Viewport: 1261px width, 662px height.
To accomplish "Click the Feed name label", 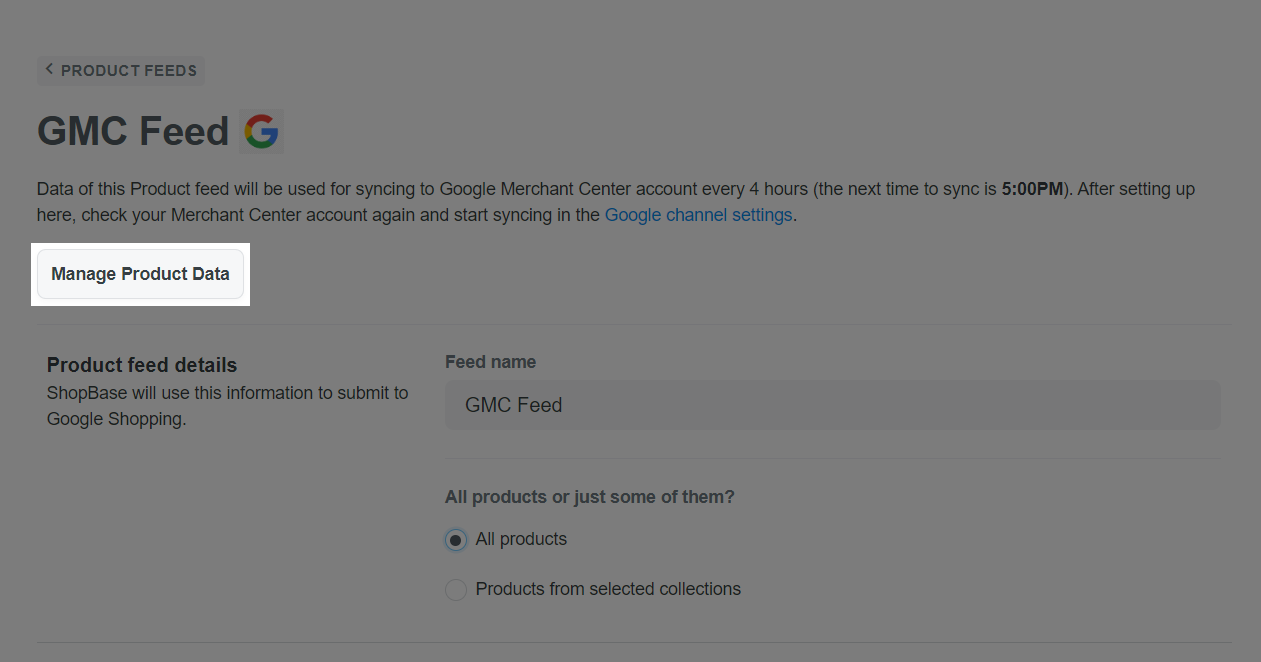I will (x=490, y=362).
